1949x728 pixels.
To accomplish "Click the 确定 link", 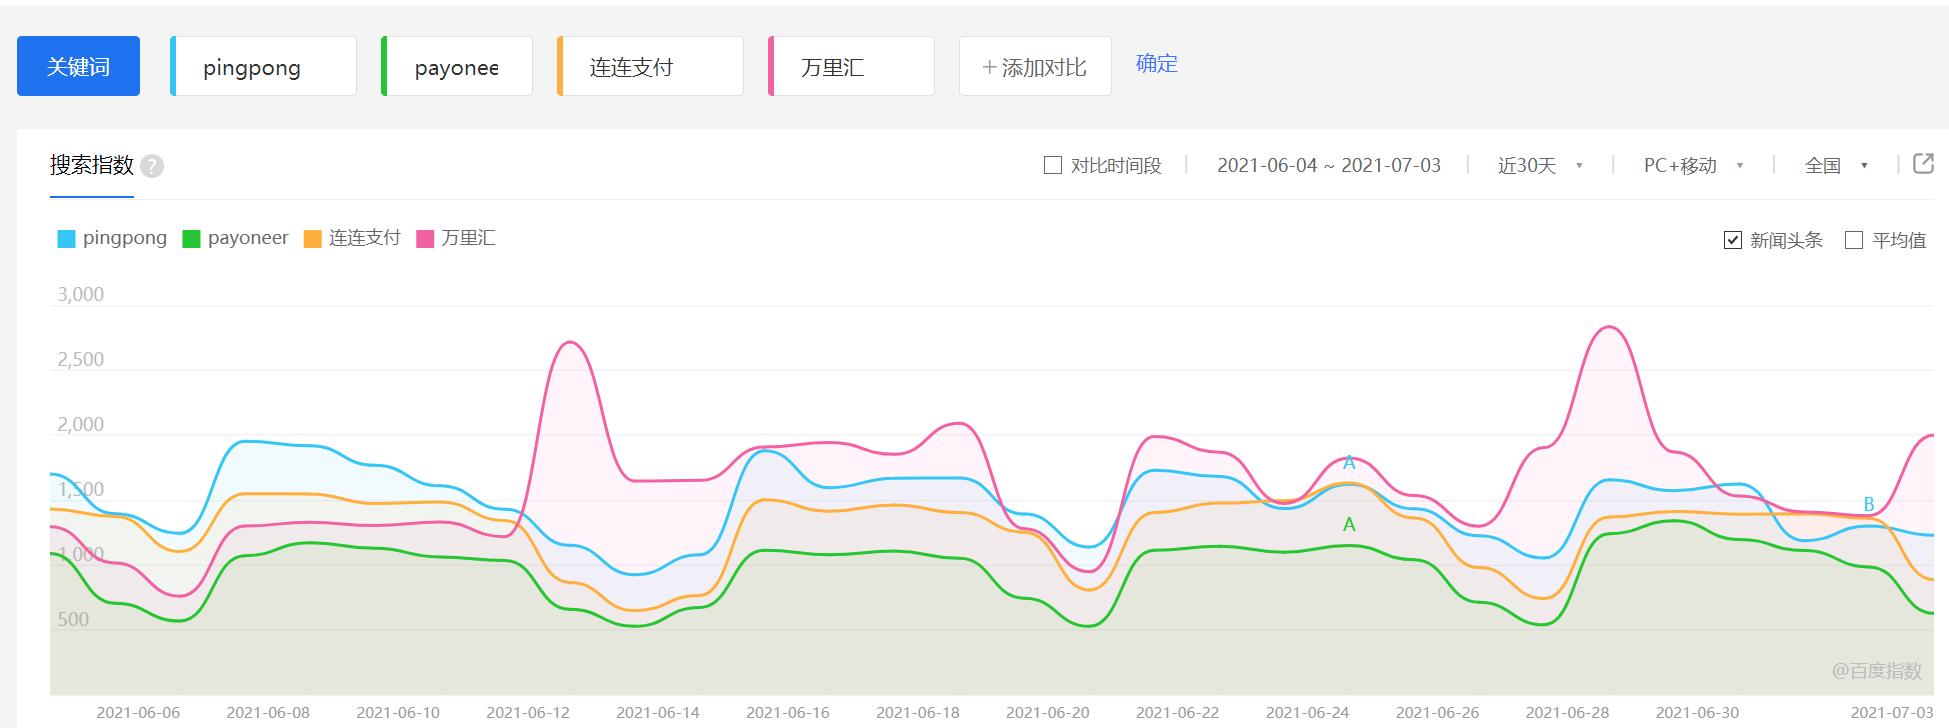I will pos(1157,64).
